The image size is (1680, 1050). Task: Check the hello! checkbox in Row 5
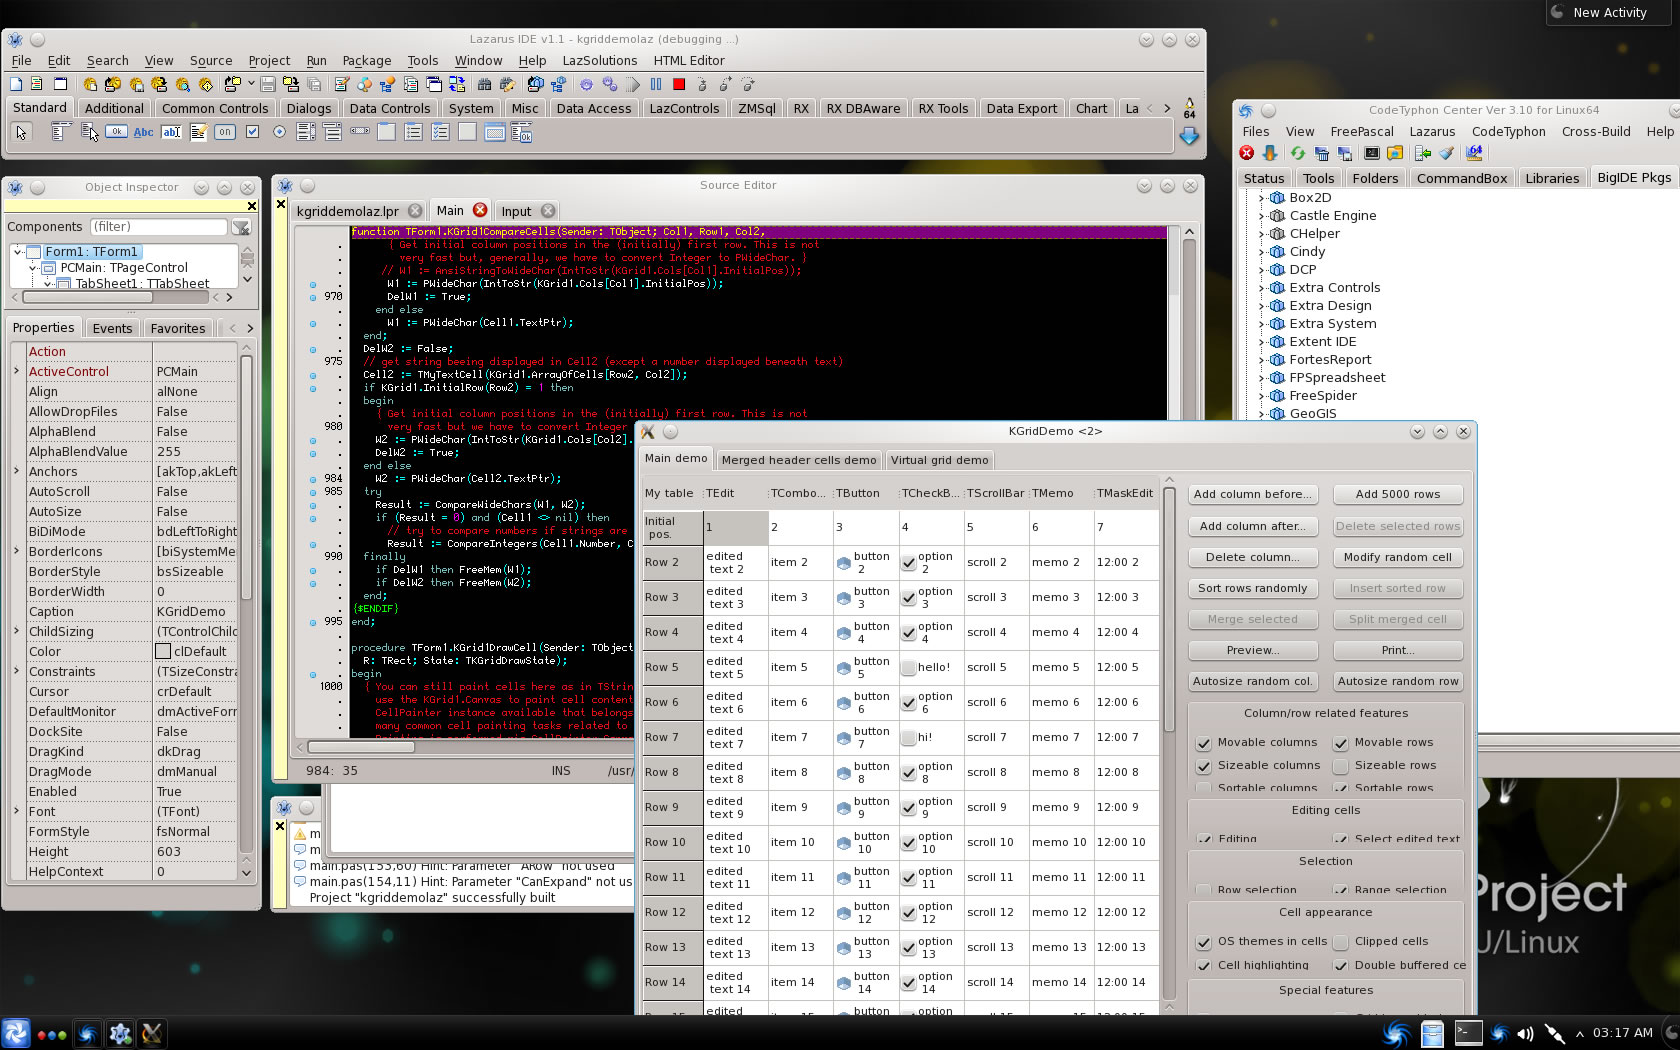(x=908, y=668)
